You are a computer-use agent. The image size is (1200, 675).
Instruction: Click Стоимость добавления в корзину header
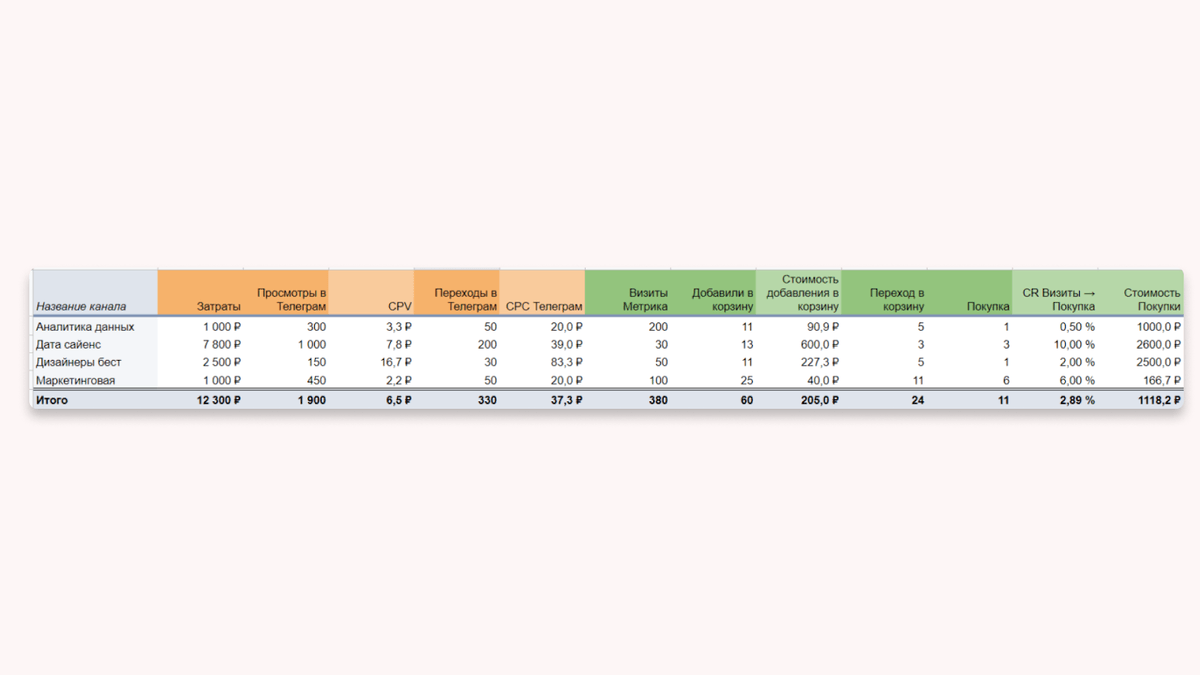click(799, 292)
